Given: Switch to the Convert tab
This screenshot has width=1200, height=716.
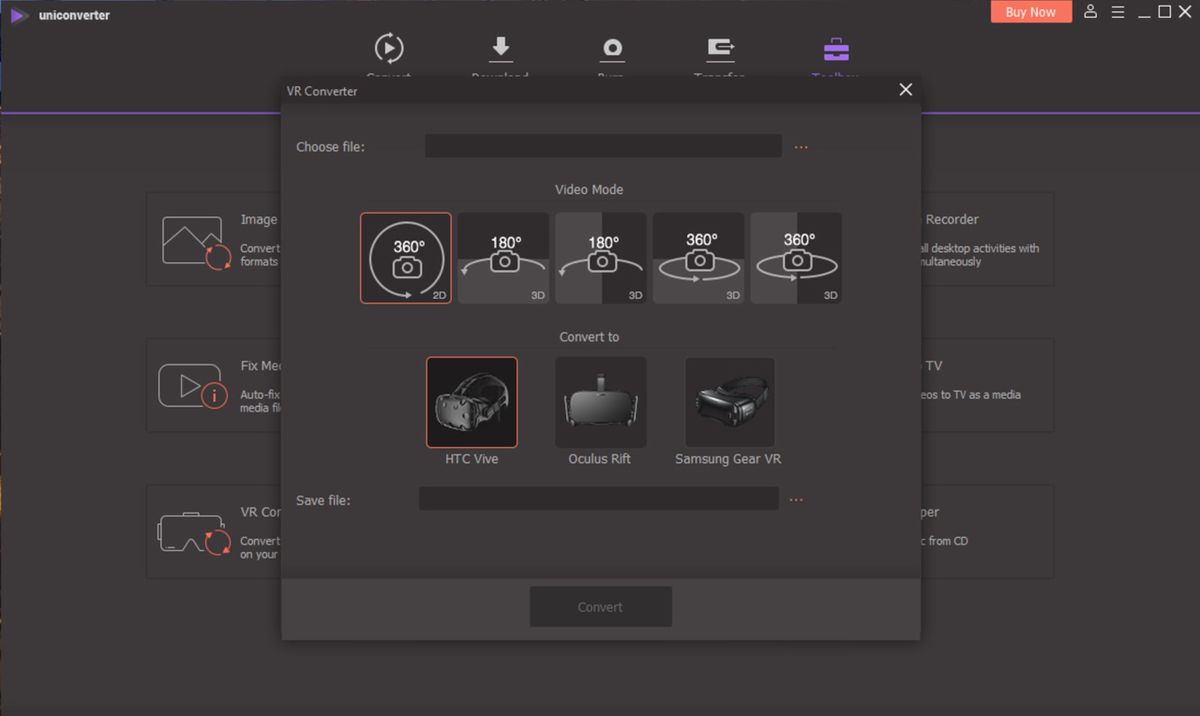Looking at the screenshot, I should (388, 48).
